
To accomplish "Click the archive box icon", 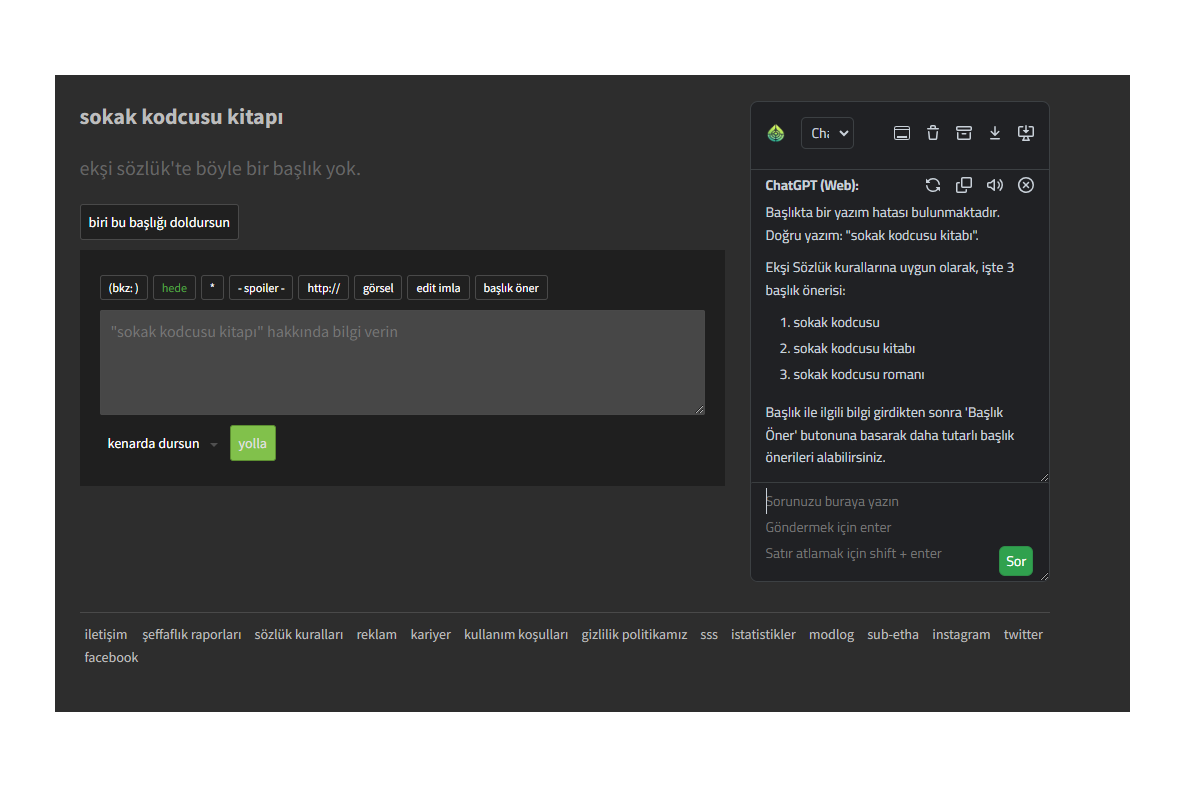I will click(964, 133).
